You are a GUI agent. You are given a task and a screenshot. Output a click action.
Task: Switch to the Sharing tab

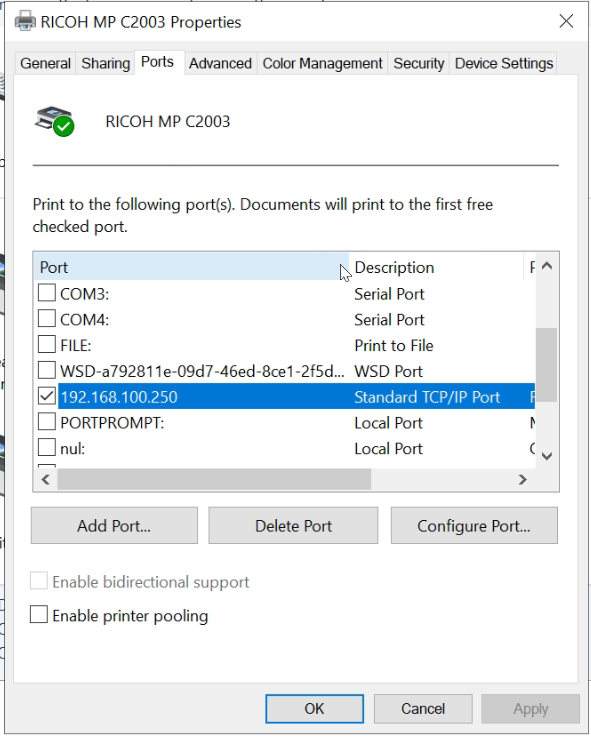(105, 63)
